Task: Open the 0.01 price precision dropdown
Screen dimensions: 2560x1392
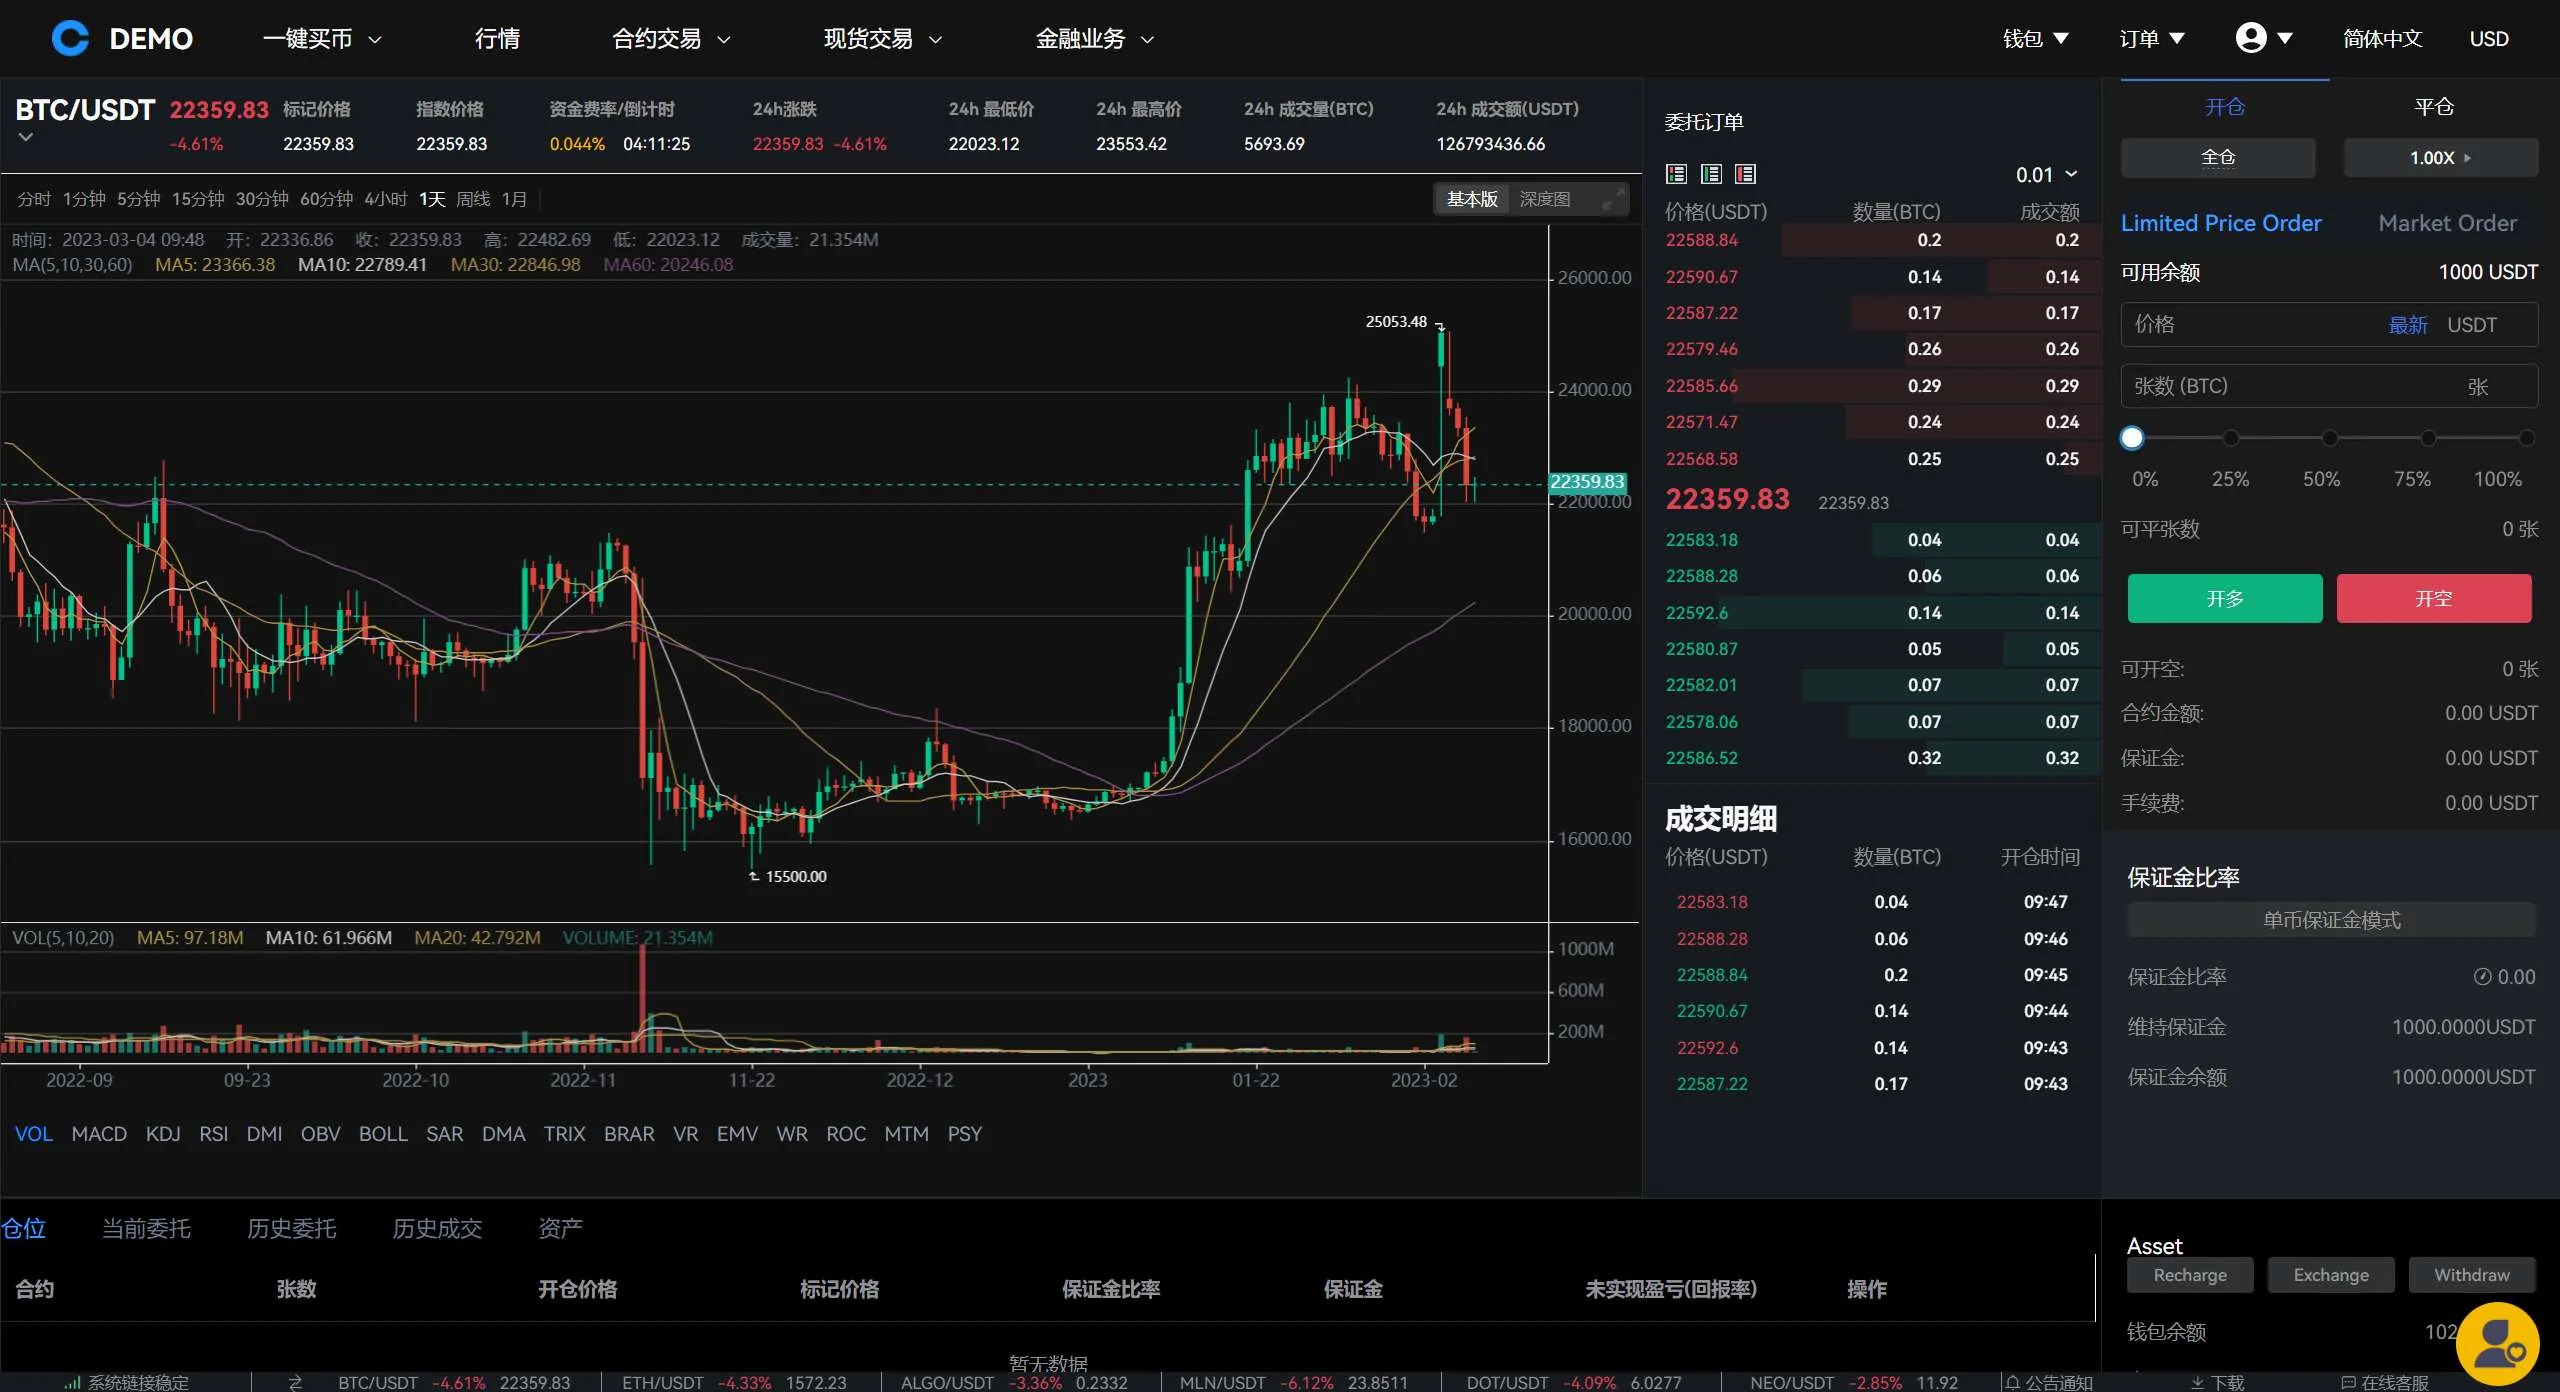Action: tap(2046, 175)
